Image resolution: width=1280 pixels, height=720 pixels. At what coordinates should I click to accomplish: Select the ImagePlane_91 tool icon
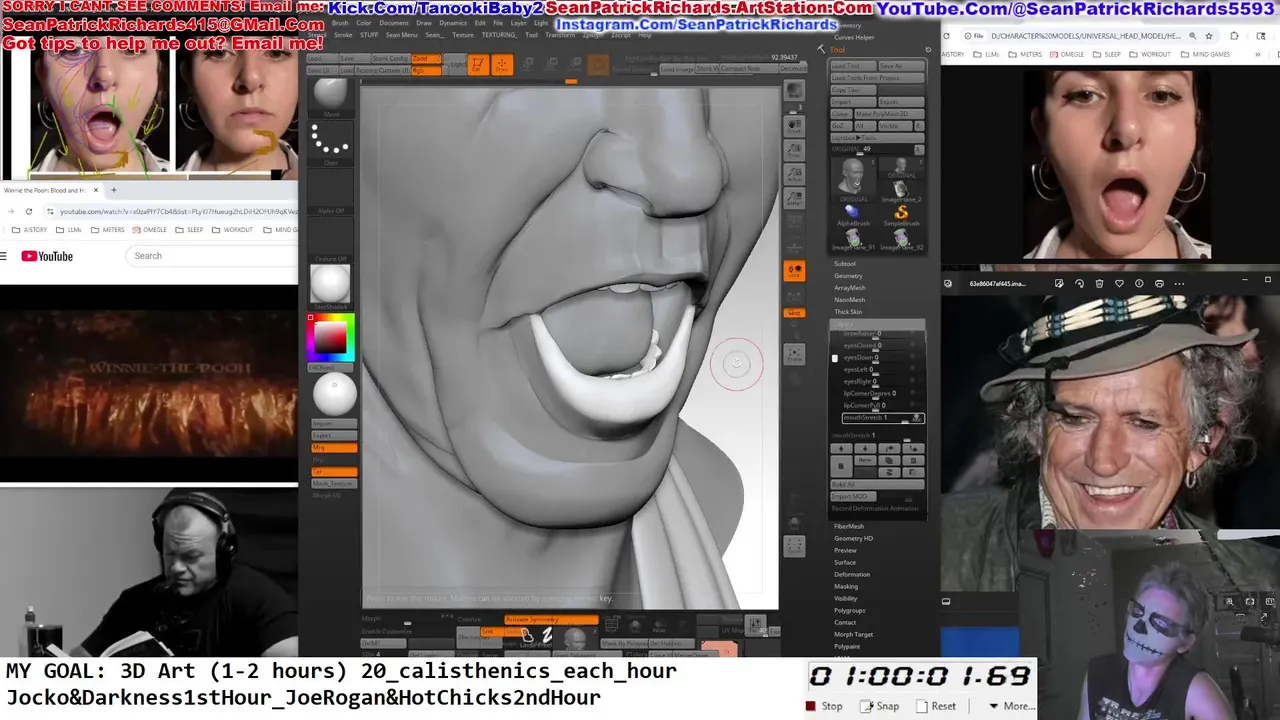[853, 238]
